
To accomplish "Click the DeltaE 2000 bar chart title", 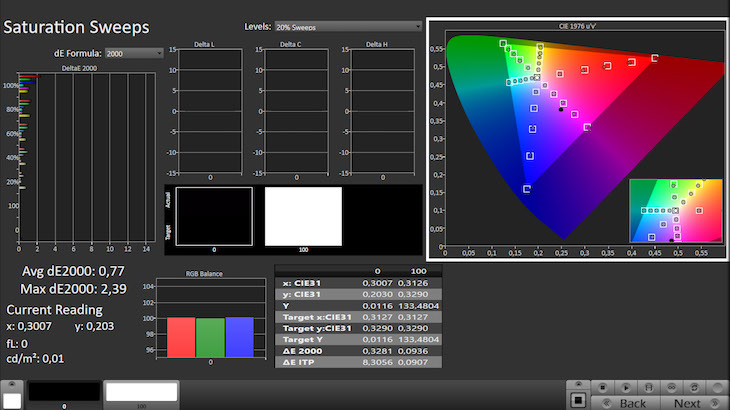I will pos(79,68).
